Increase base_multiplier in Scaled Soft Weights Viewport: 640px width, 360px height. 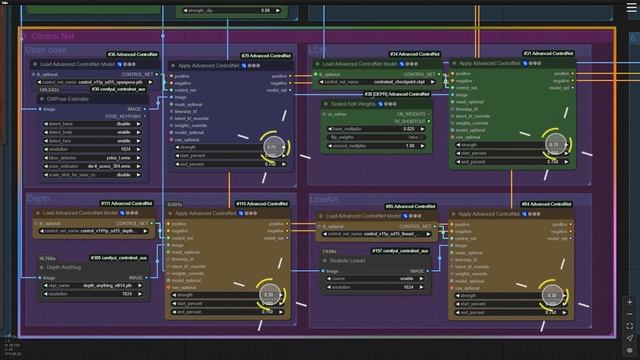(422, 129)
